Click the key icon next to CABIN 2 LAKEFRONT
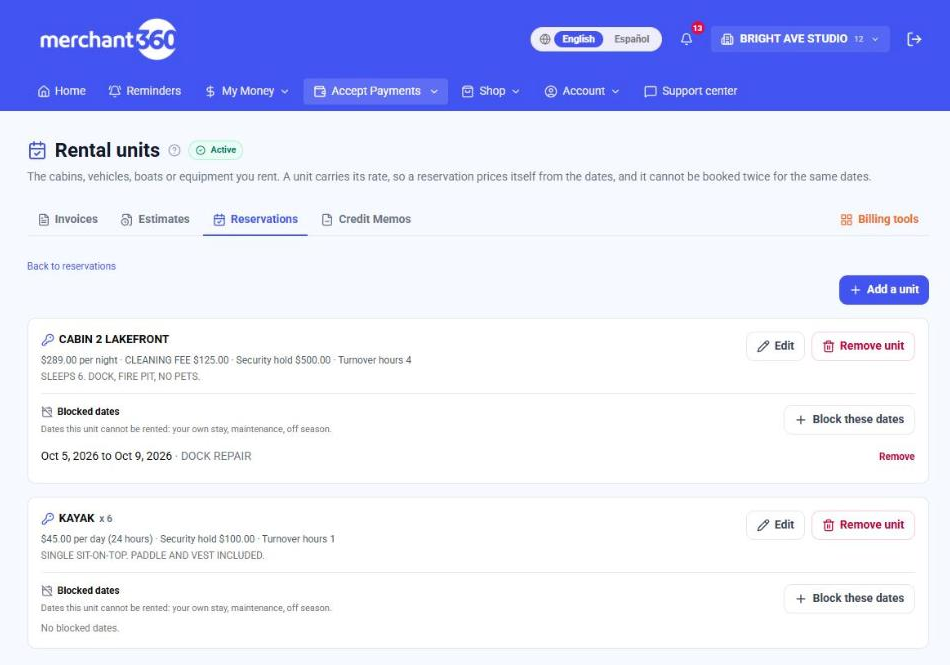Viewport: 950px width, 665px height. tap(47, 339)
